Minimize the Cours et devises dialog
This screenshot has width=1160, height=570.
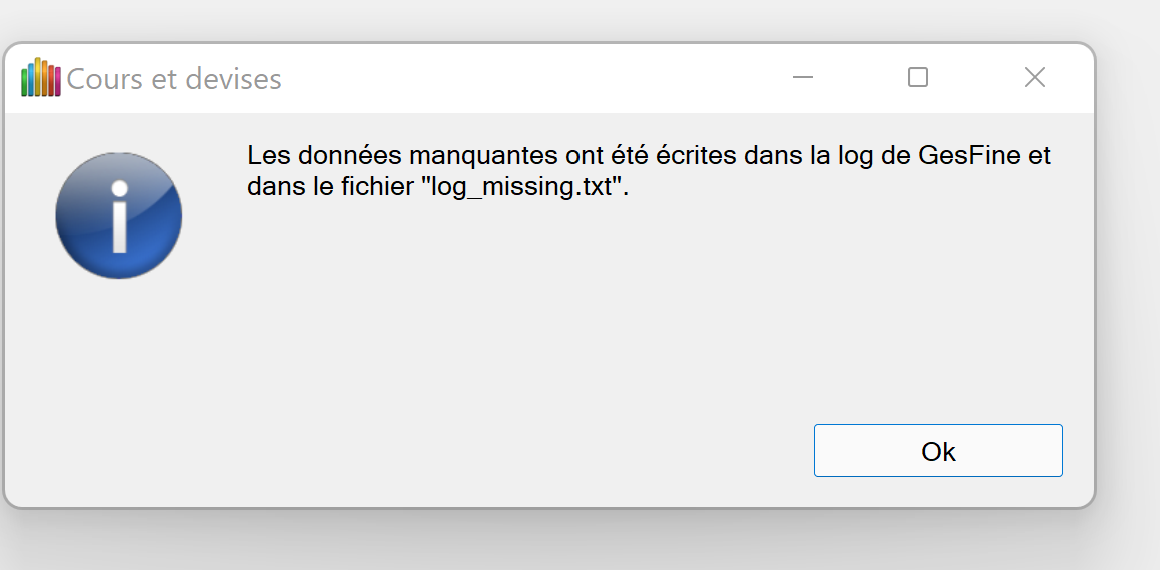[802, 78]
